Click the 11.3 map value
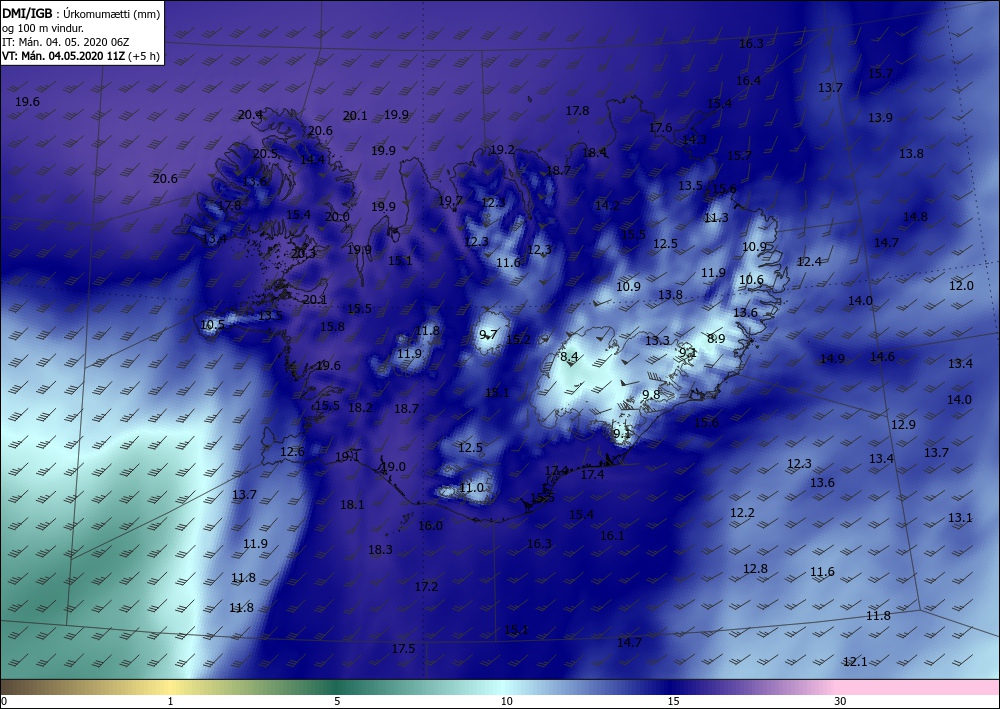The height and width of the screenshot is (709, 1000). [x=716, y=218]
